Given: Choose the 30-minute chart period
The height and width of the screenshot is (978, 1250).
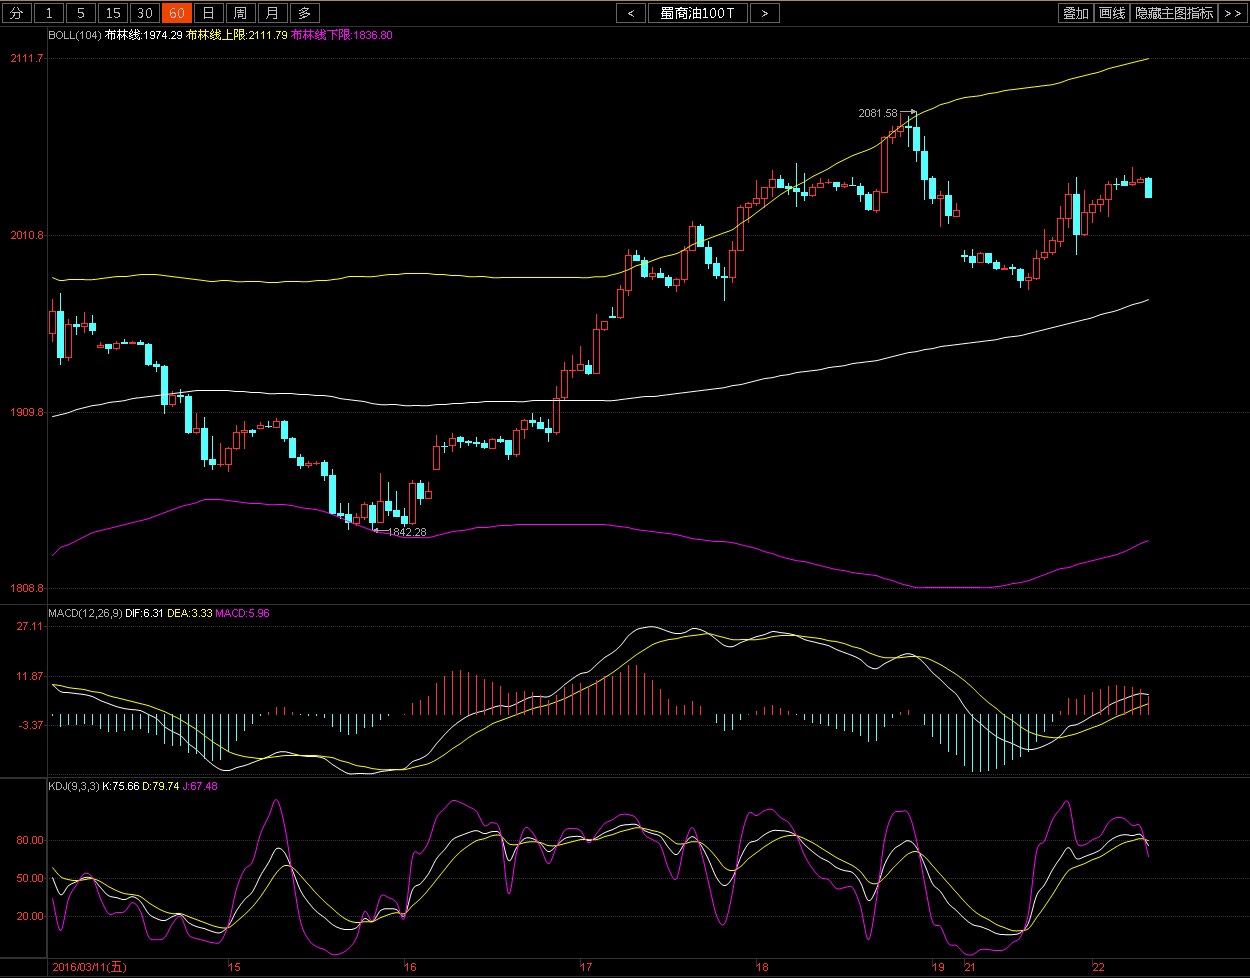Looking at the screenshot, I should tap(145, 13).
